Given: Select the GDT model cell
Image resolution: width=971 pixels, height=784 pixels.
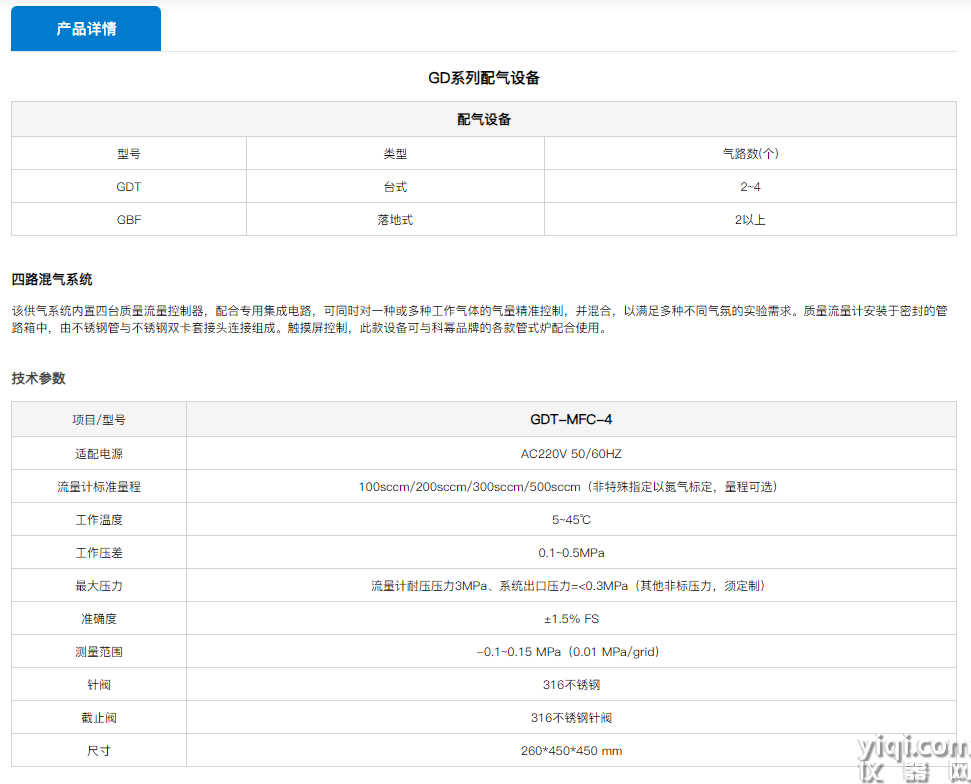Looking at the screenshot, I should (x=129, y=186).
